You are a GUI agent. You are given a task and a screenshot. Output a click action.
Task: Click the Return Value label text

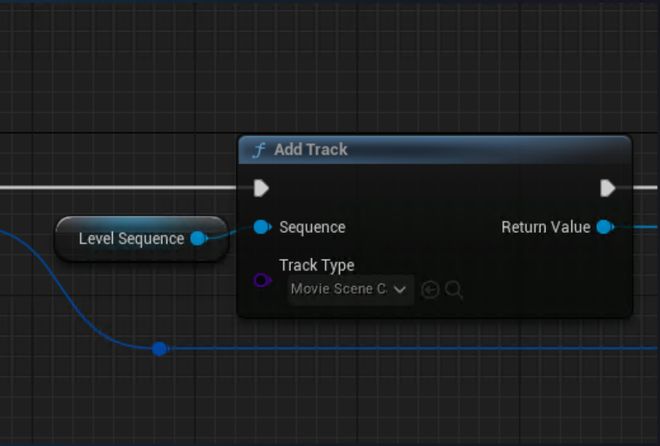pyautogui.click(x=545, y=227)
